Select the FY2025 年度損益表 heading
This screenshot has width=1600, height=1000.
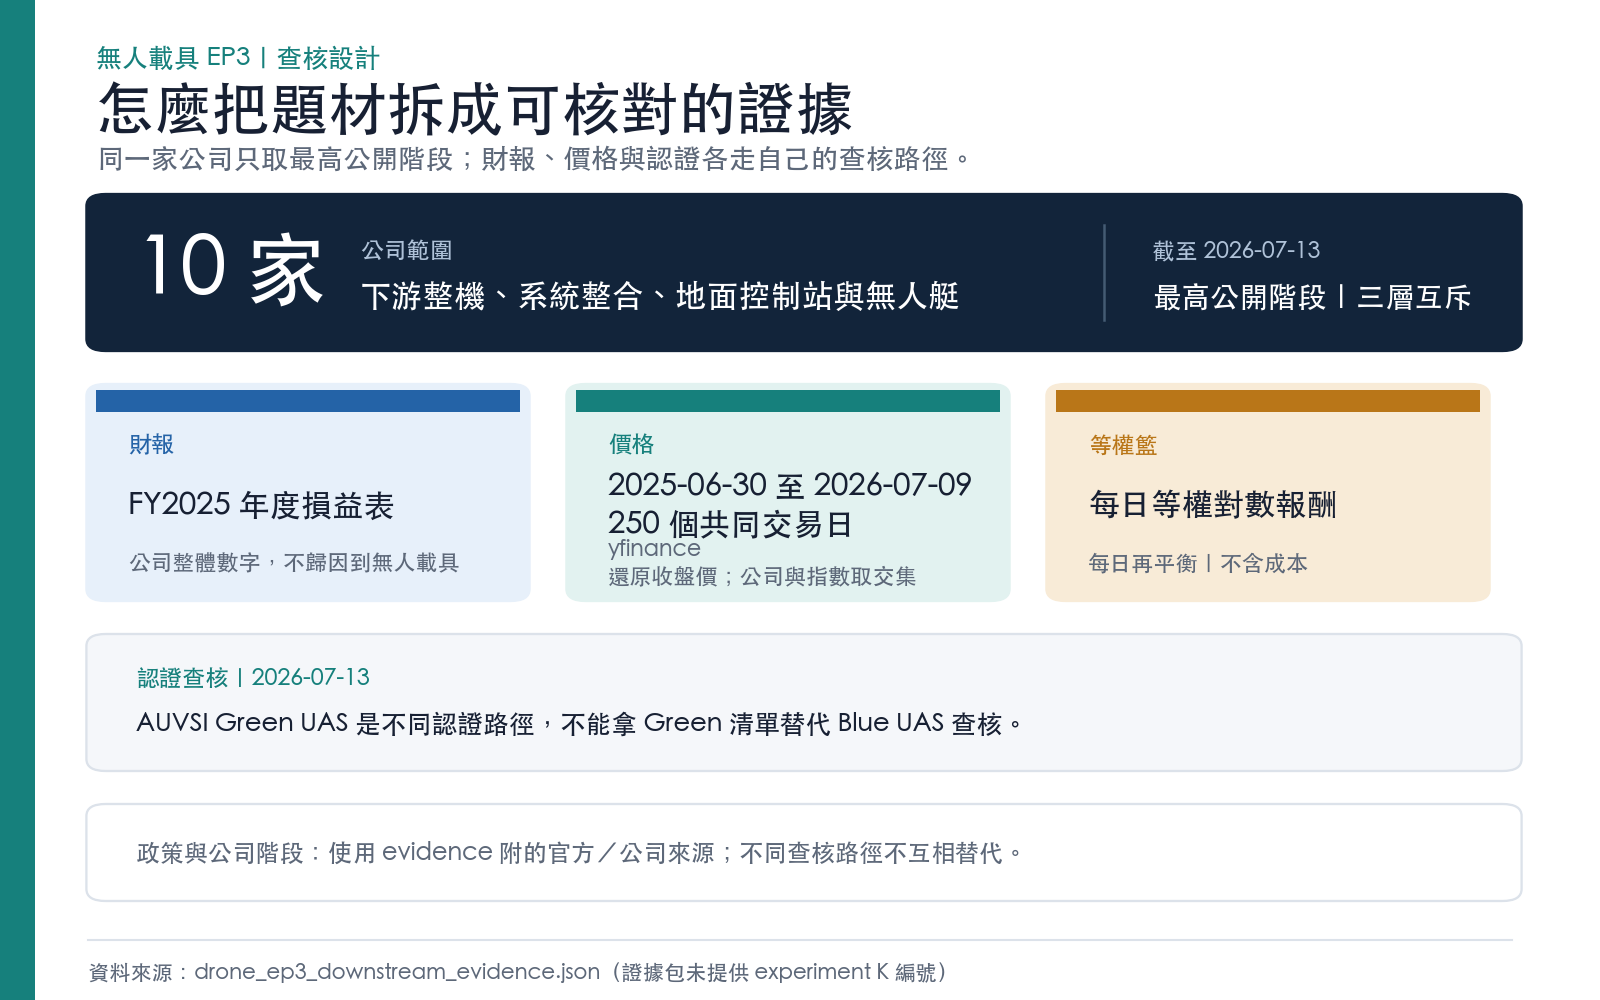261,505
